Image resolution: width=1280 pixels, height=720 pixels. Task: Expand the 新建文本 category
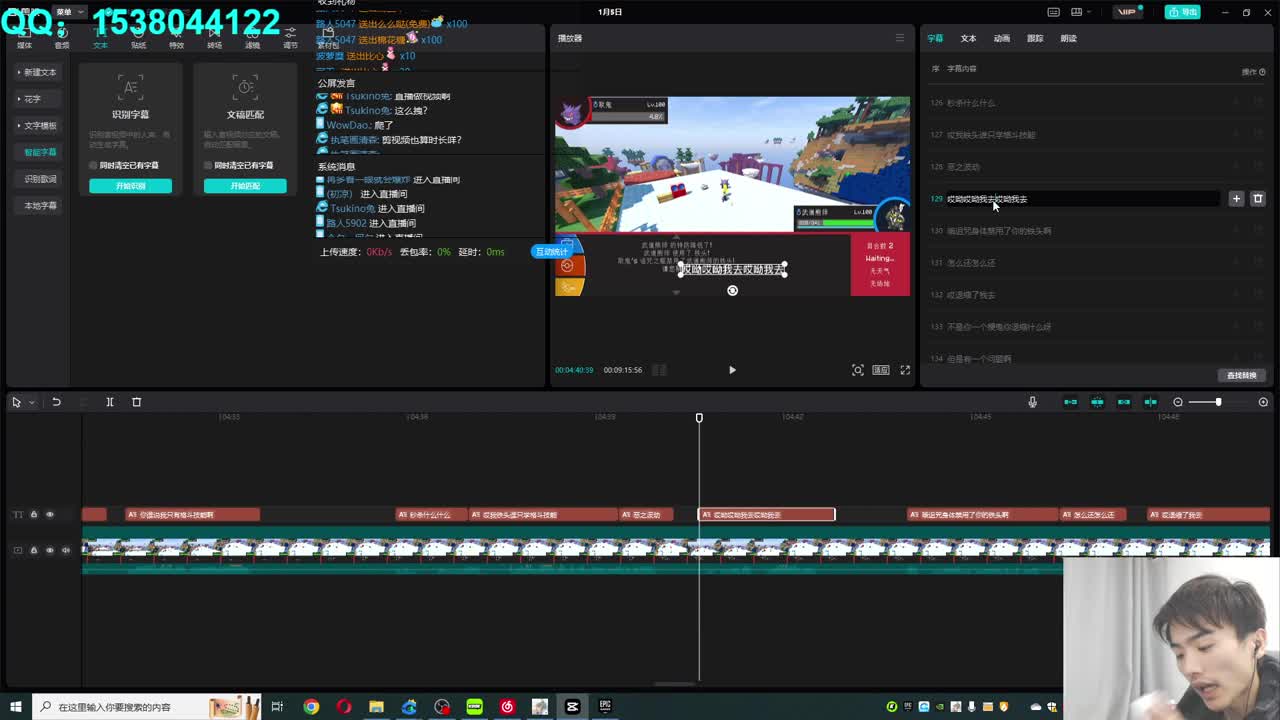coord(38,72)
